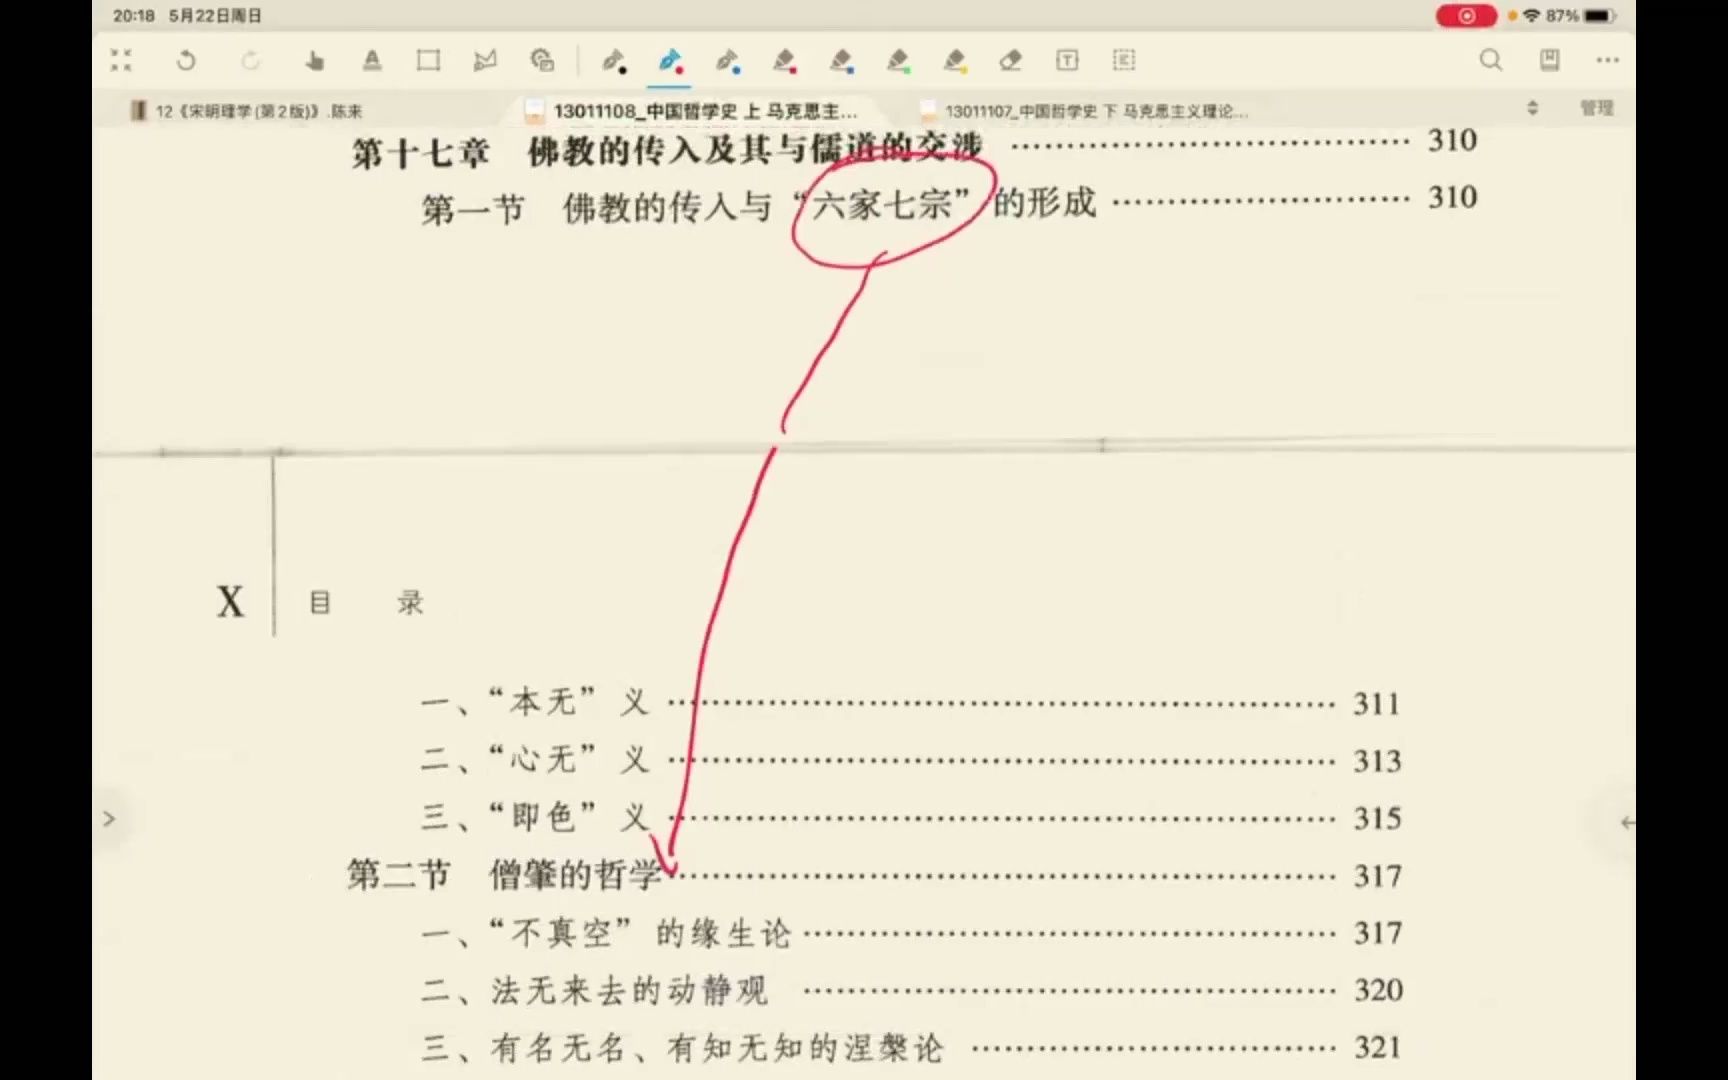This screenshot has width=1728, height=1080.
Task: Choose the blue pen tool
Action: coord(727,62)
